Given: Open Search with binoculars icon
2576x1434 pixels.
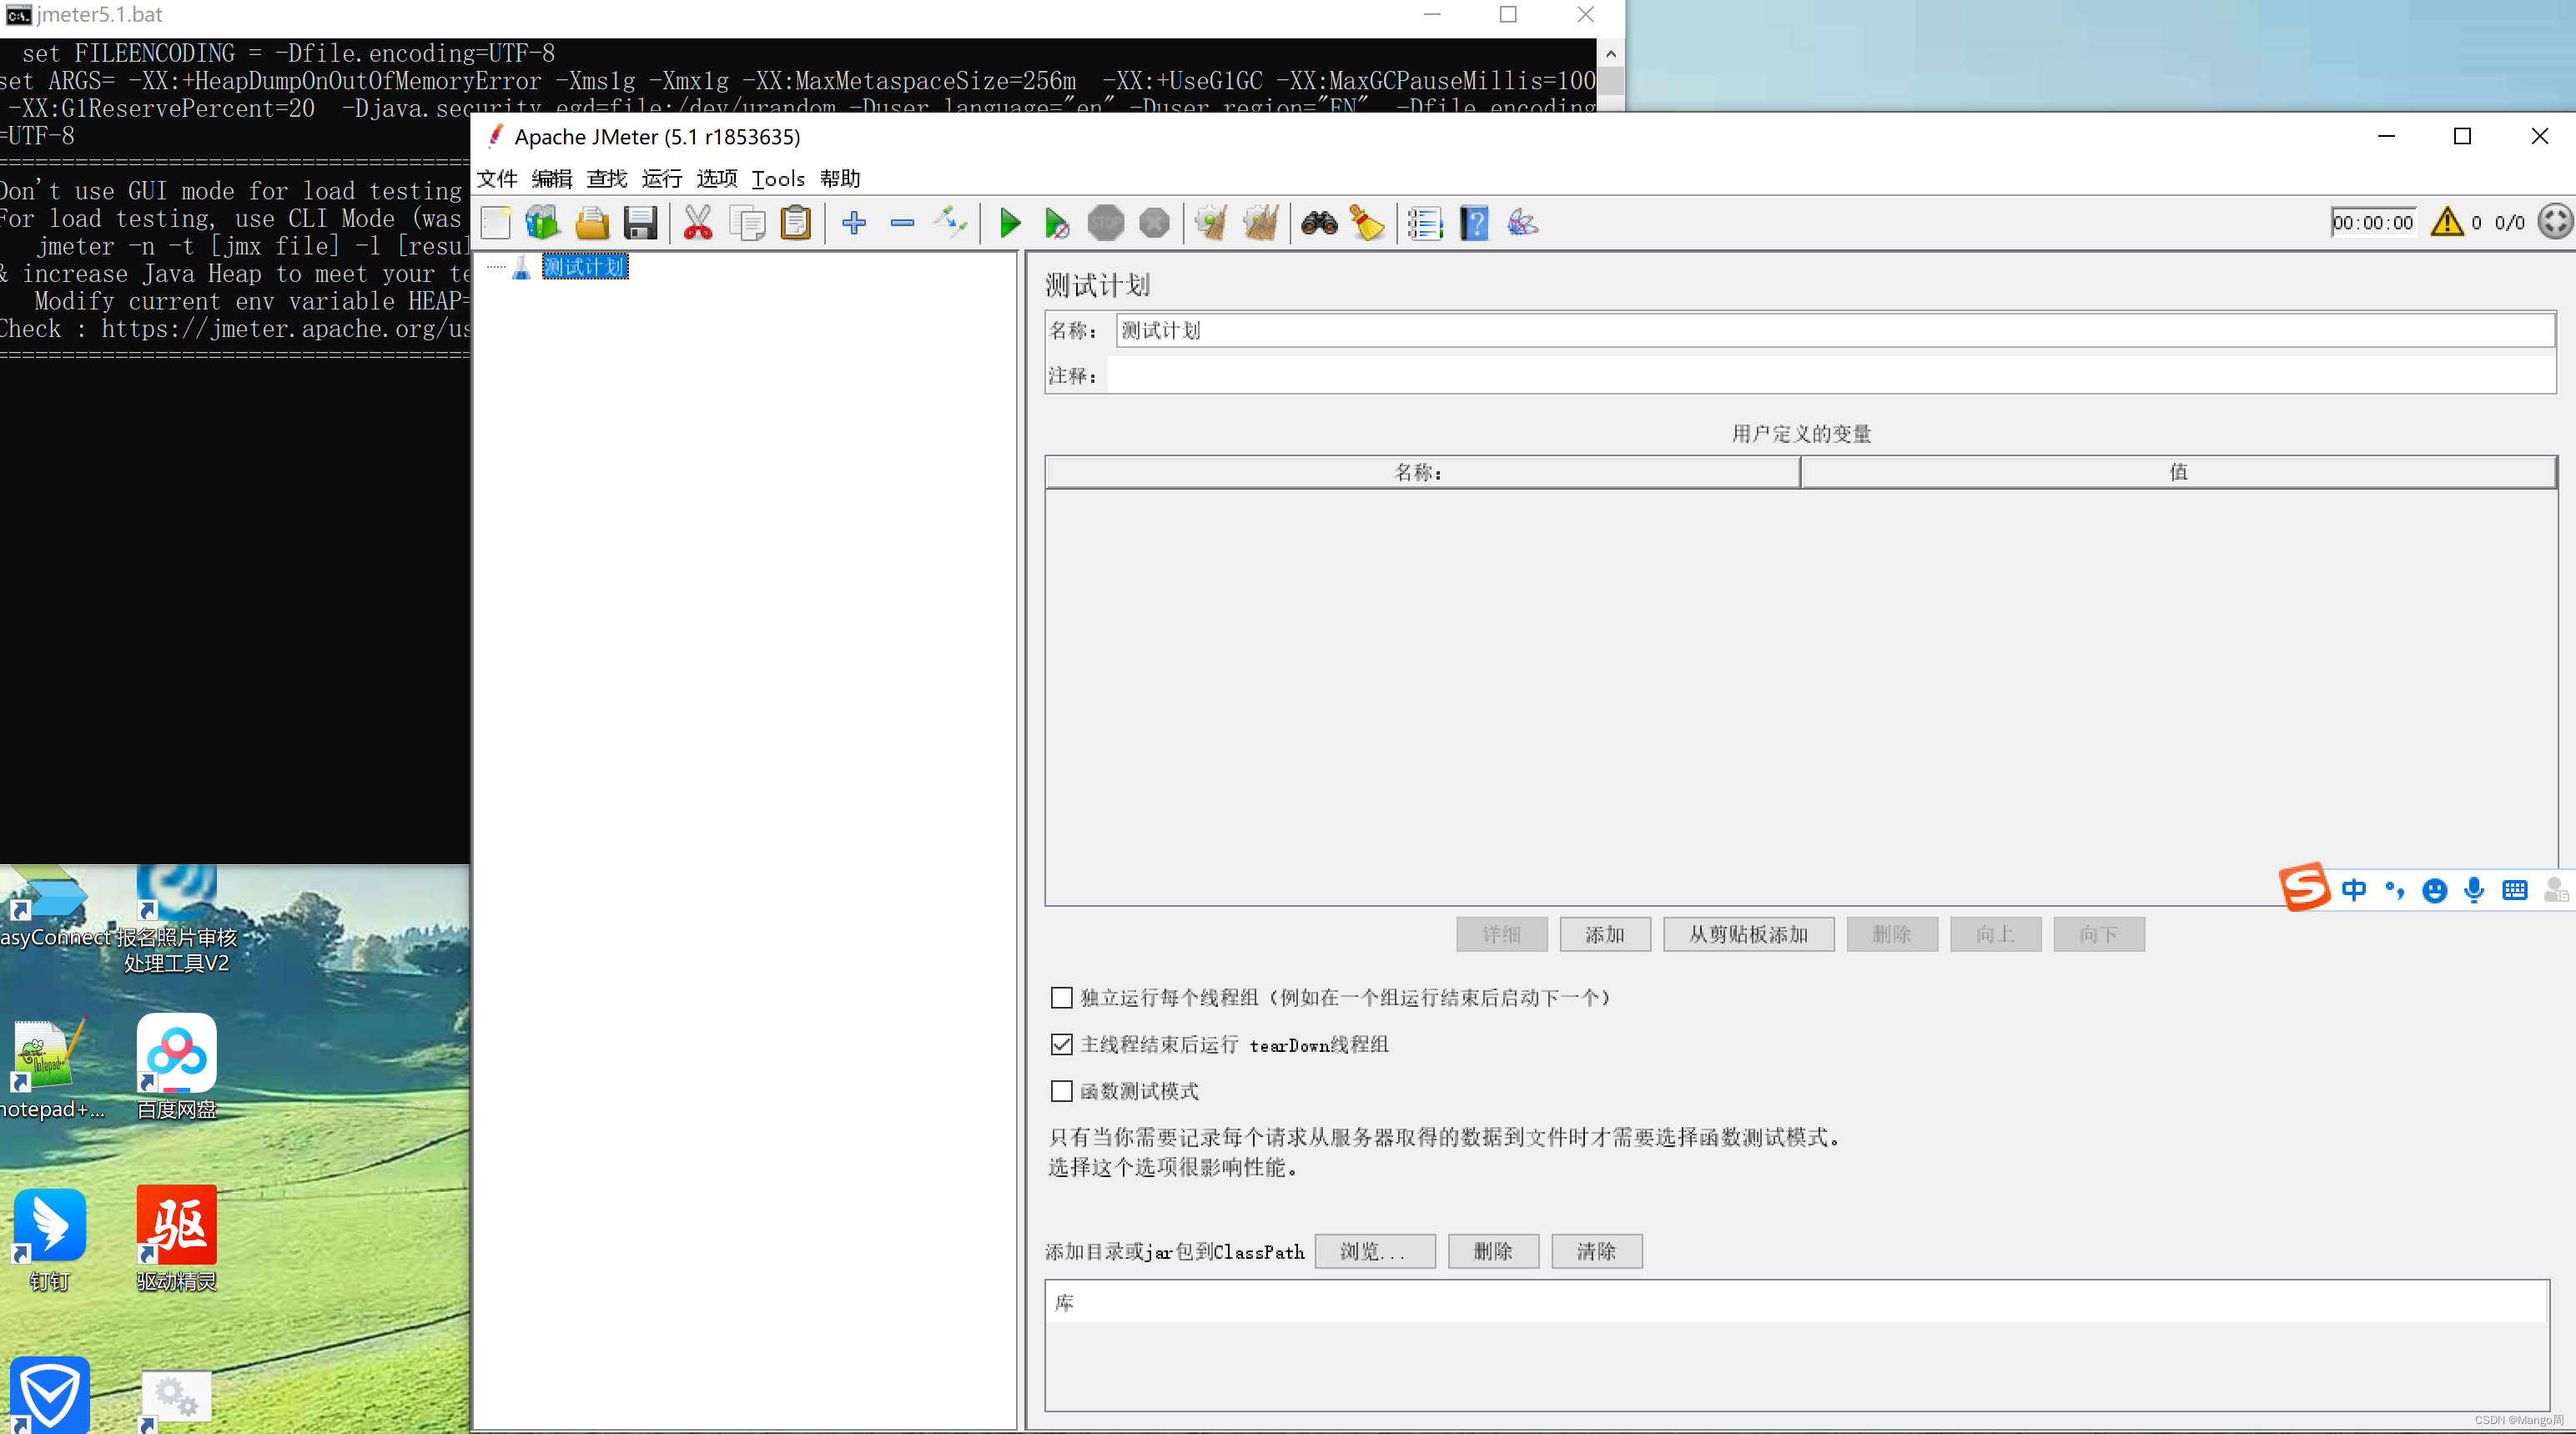Looking at the screenshot, I should [1319, 223].
